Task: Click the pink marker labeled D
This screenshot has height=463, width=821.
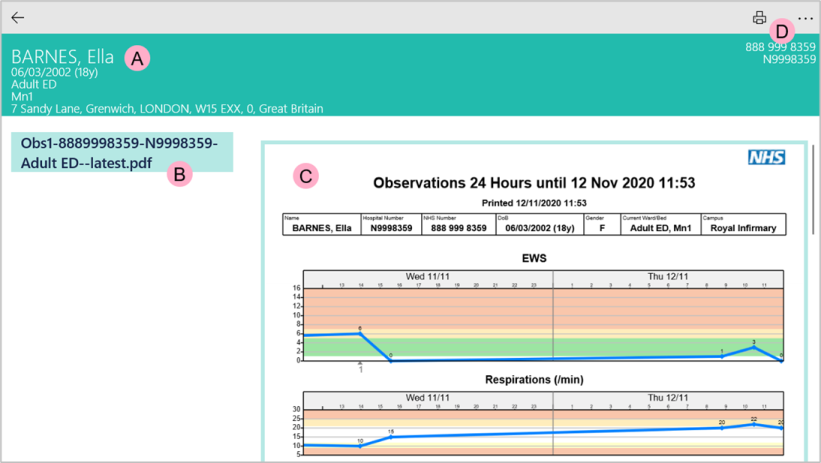Action: [x=782, y=31]
